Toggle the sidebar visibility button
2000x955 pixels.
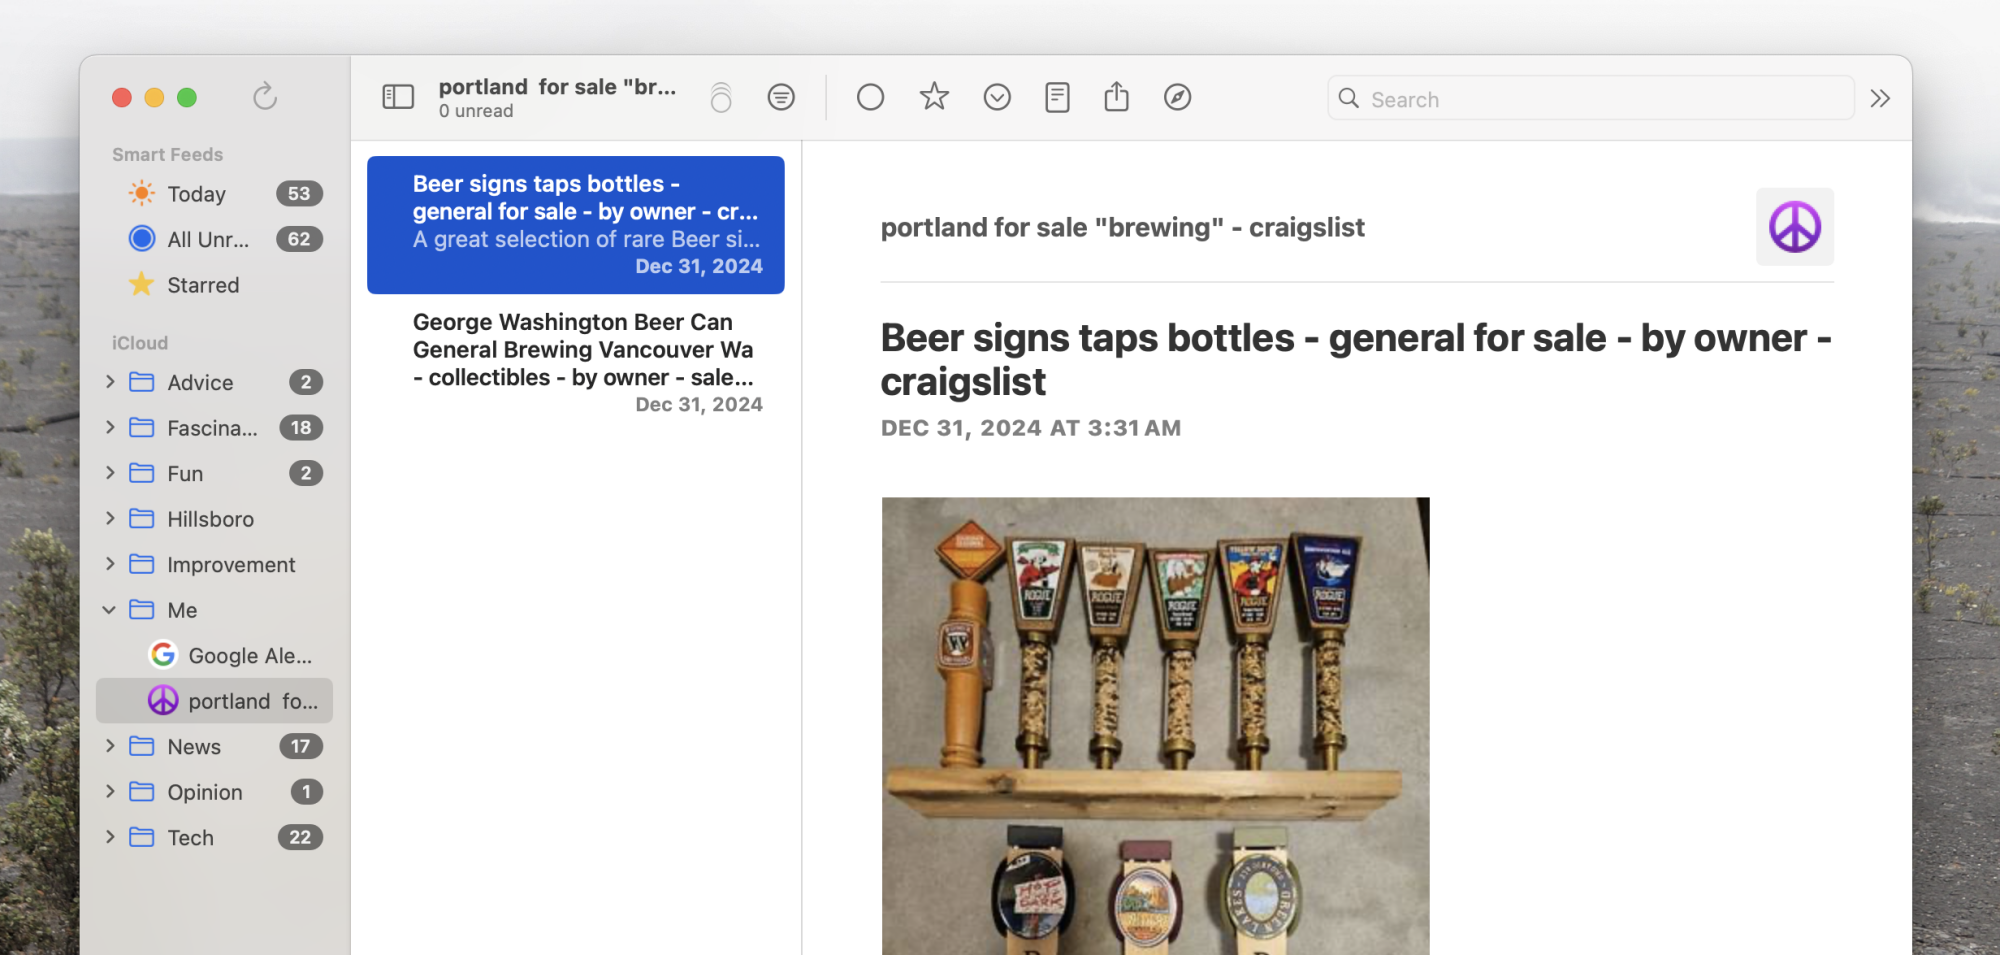coord(398,97)
